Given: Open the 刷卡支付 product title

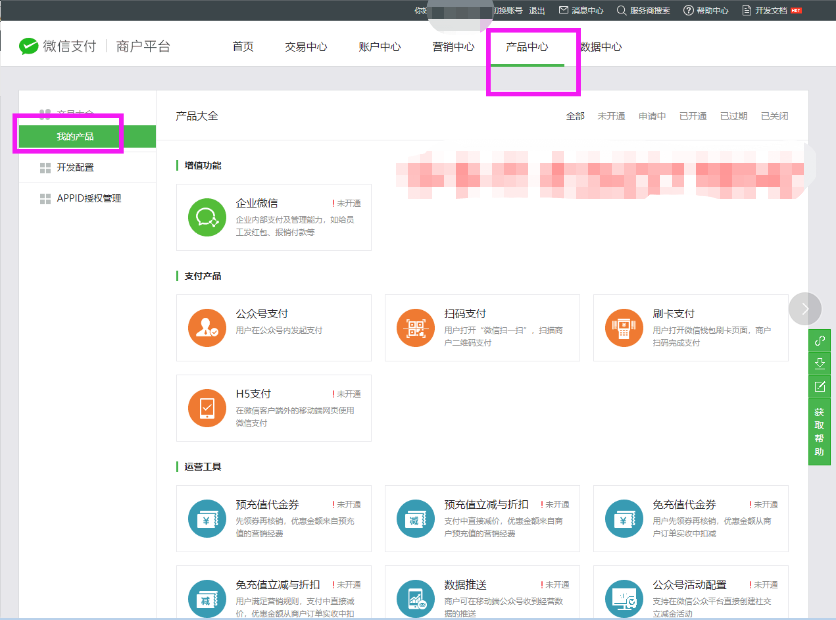Looking at the screenshot, I should [673, 313].
